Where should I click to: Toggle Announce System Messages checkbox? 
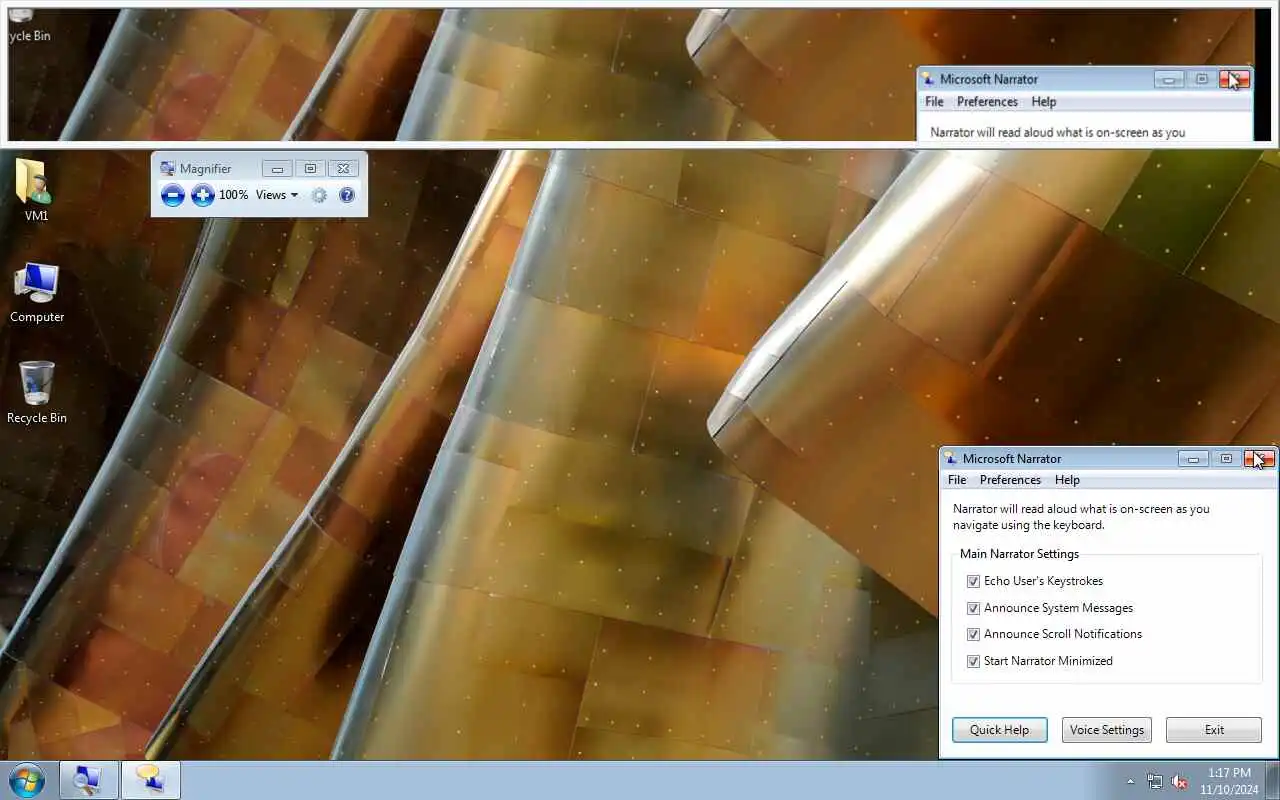point(973,608)
